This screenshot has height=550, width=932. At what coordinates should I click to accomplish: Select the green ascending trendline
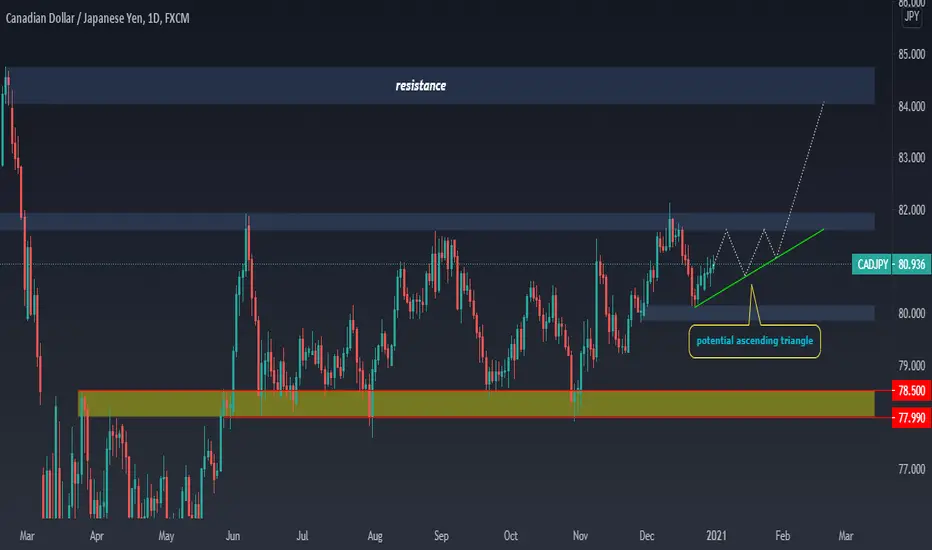click(760, 268)
